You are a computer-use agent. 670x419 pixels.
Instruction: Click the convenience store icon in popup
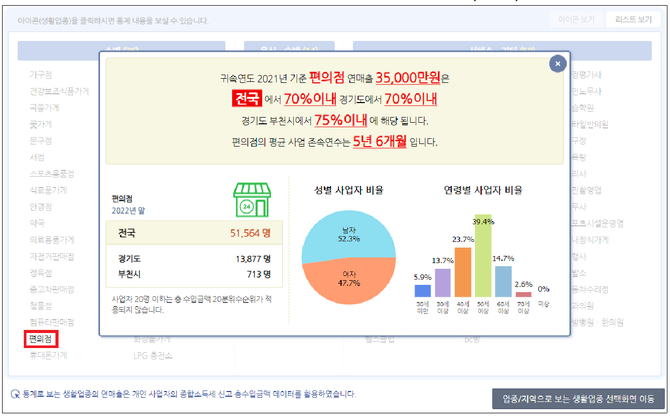pyautogui.click(x=252, y=199)
